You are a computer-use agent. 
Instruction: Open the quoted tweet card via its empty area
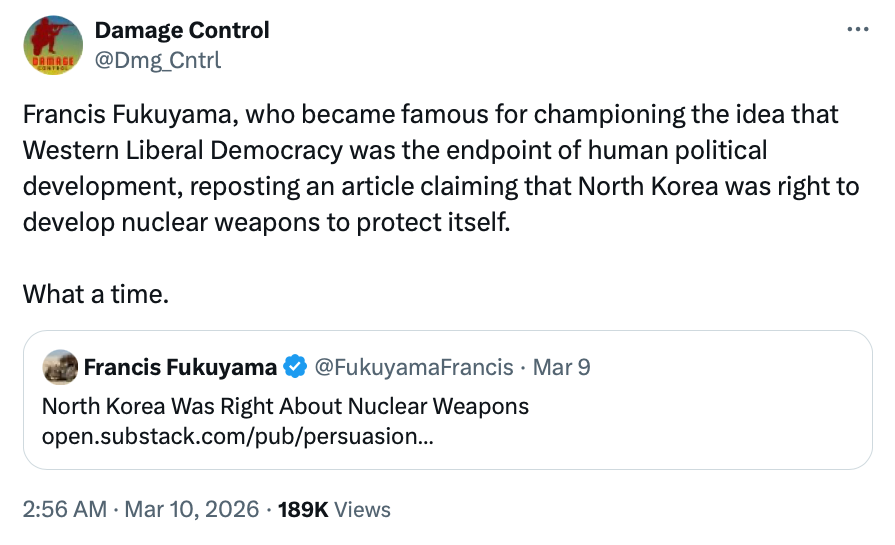coord(700,430)
